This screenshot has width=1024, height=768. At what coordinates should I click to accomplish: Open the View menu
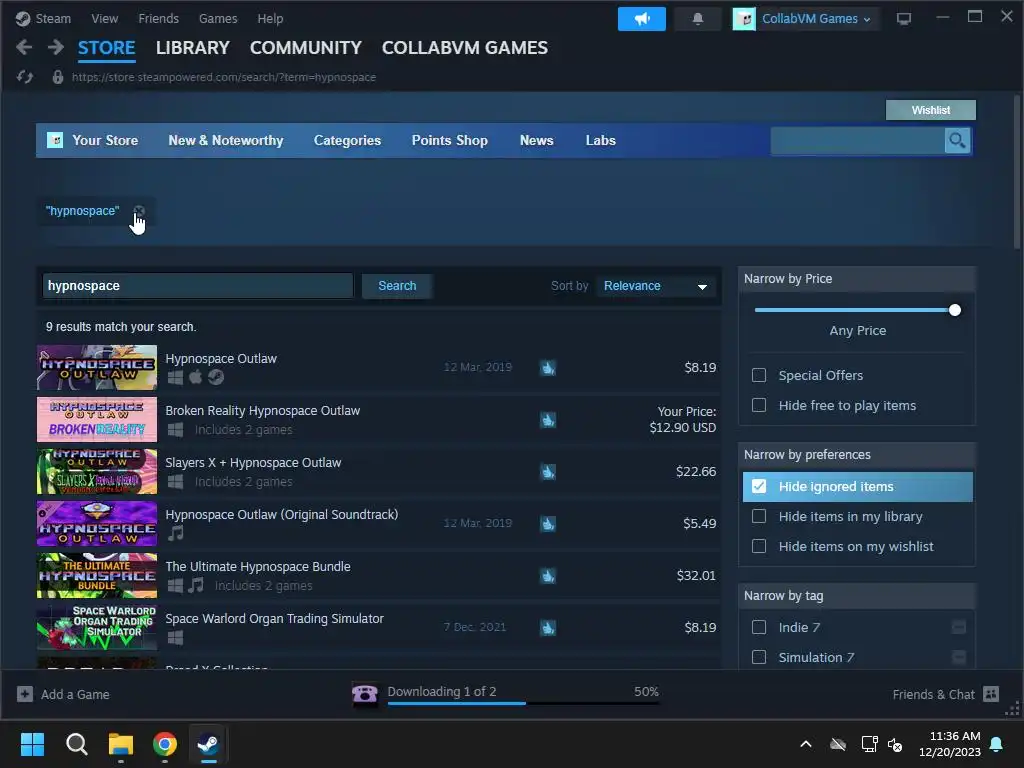104,19
